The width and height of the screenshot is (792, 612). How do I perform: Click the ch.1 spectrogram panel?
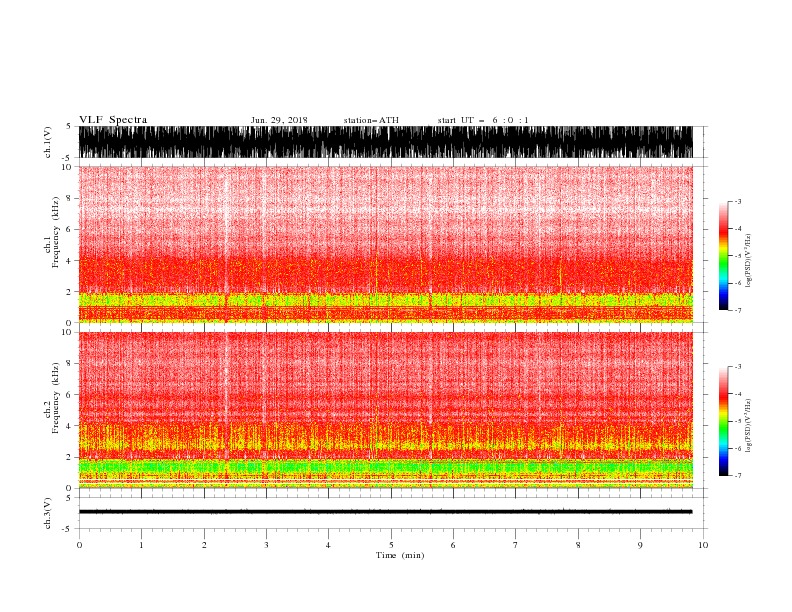(386, 244)
